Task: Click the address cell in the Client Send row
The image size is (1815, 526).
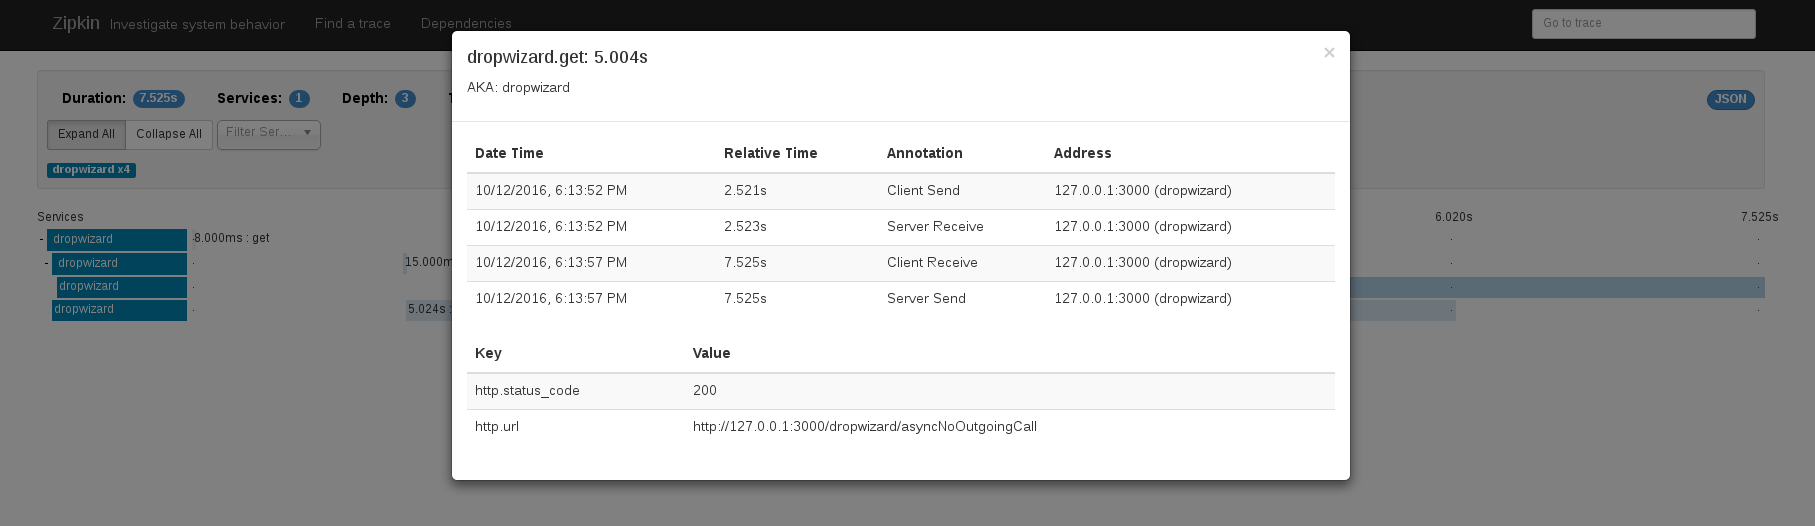Action: click(1142, 191)
